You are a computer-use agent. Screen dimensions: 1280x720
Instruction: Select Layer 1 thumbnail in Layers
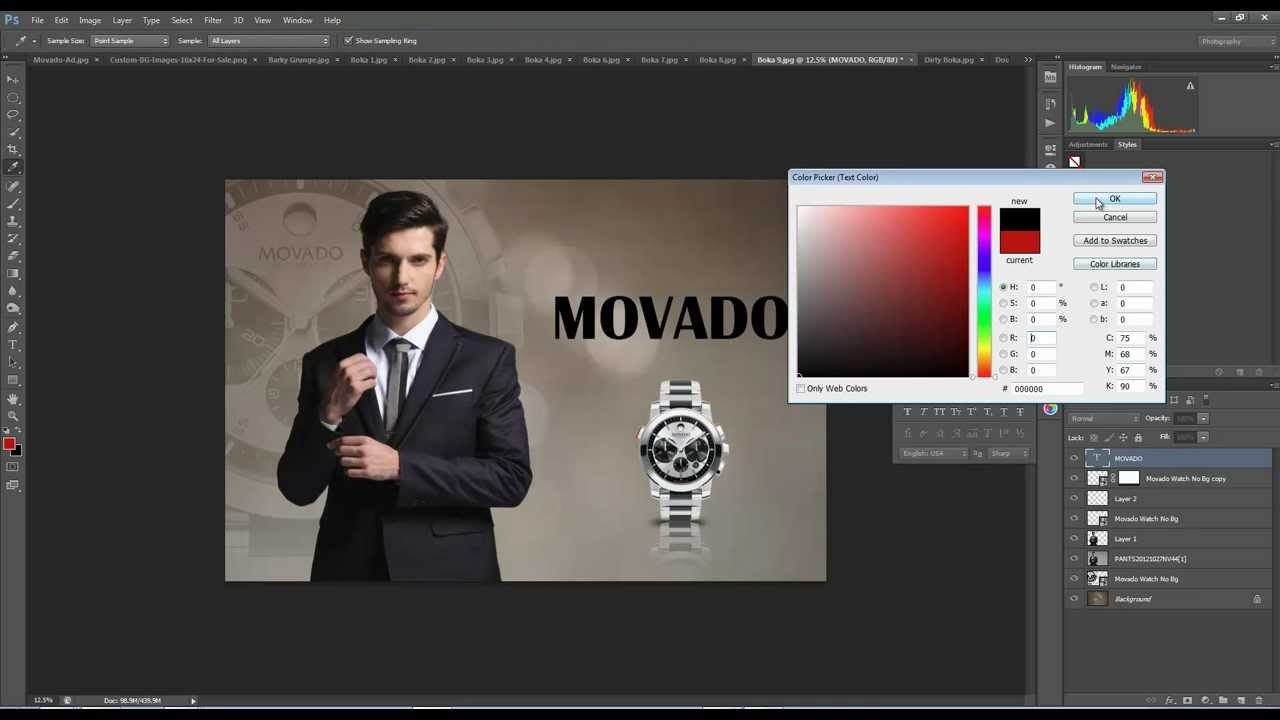click(x=1098, y=539)
